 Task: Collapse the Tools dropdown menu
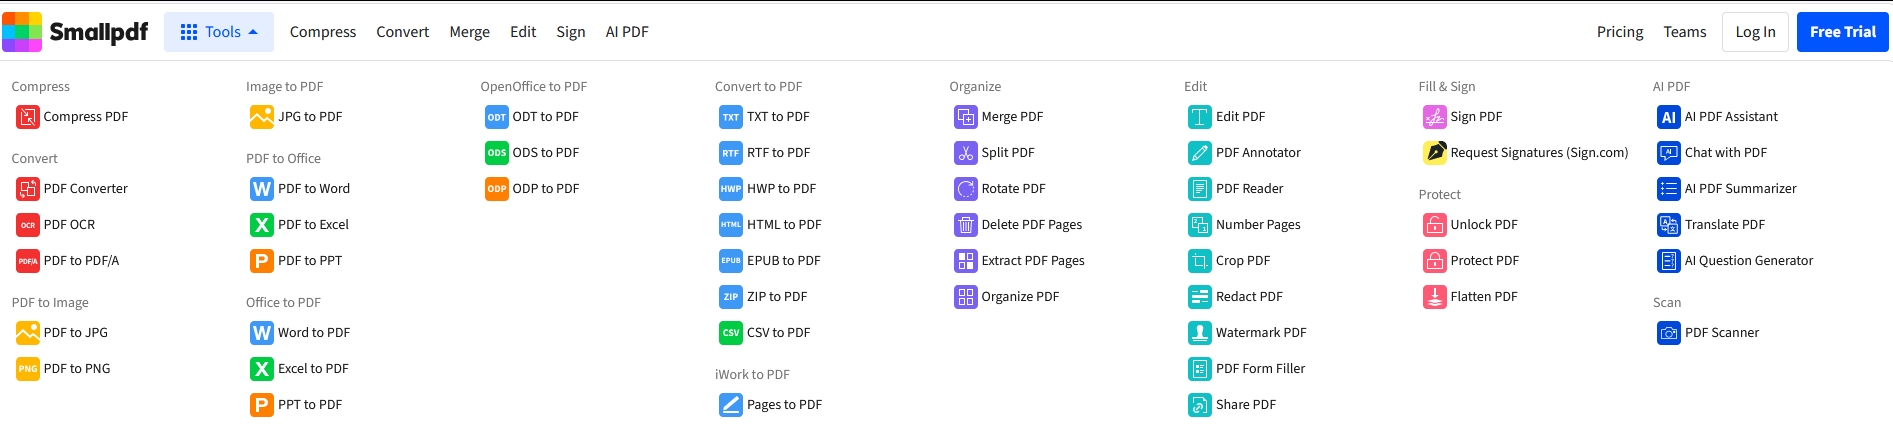pos(218,32)
